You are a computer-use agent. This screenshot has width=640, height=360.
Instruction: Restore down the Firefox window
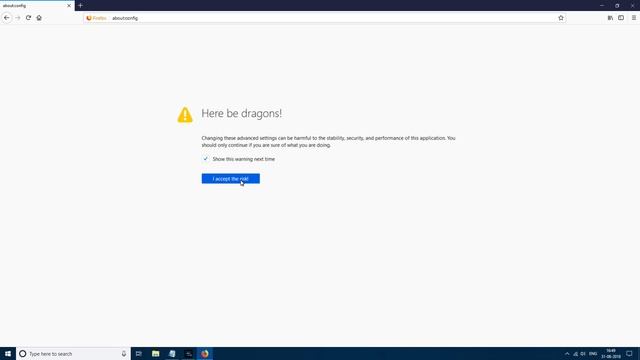click(x=617, y=6)
